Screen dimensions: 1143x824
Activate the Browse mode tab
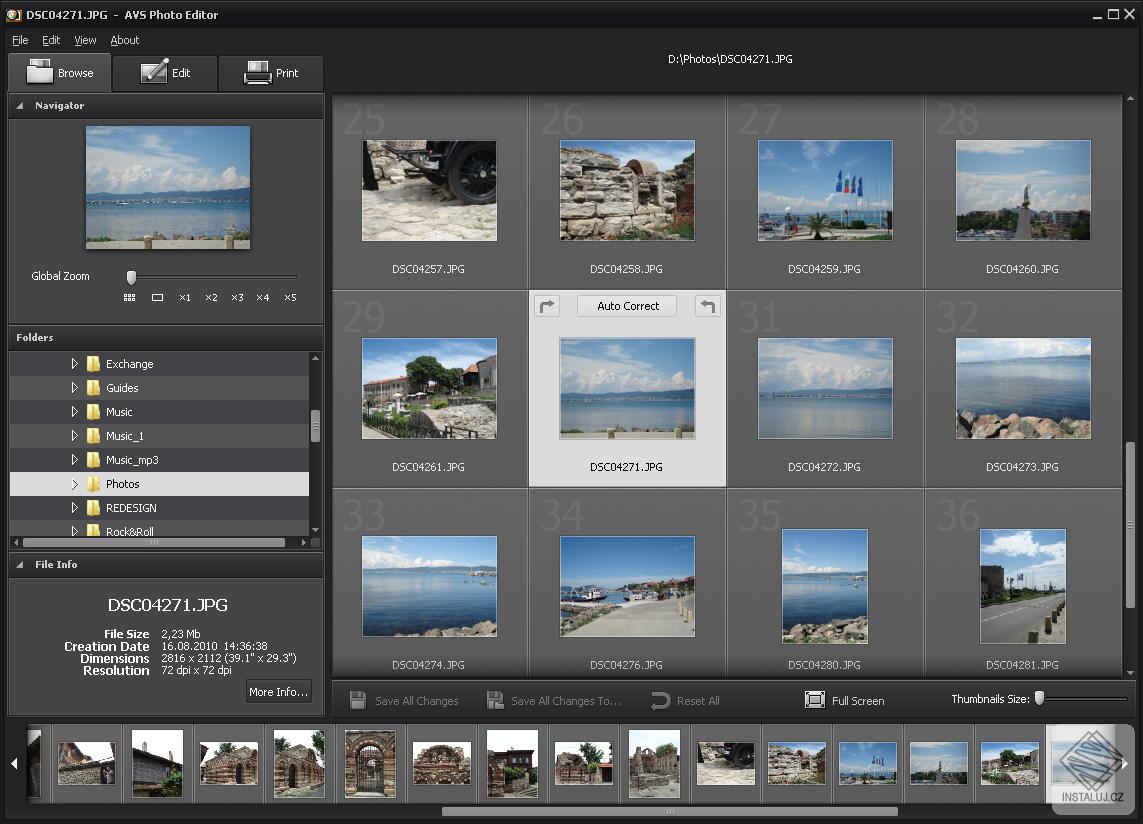pos(59,72)
